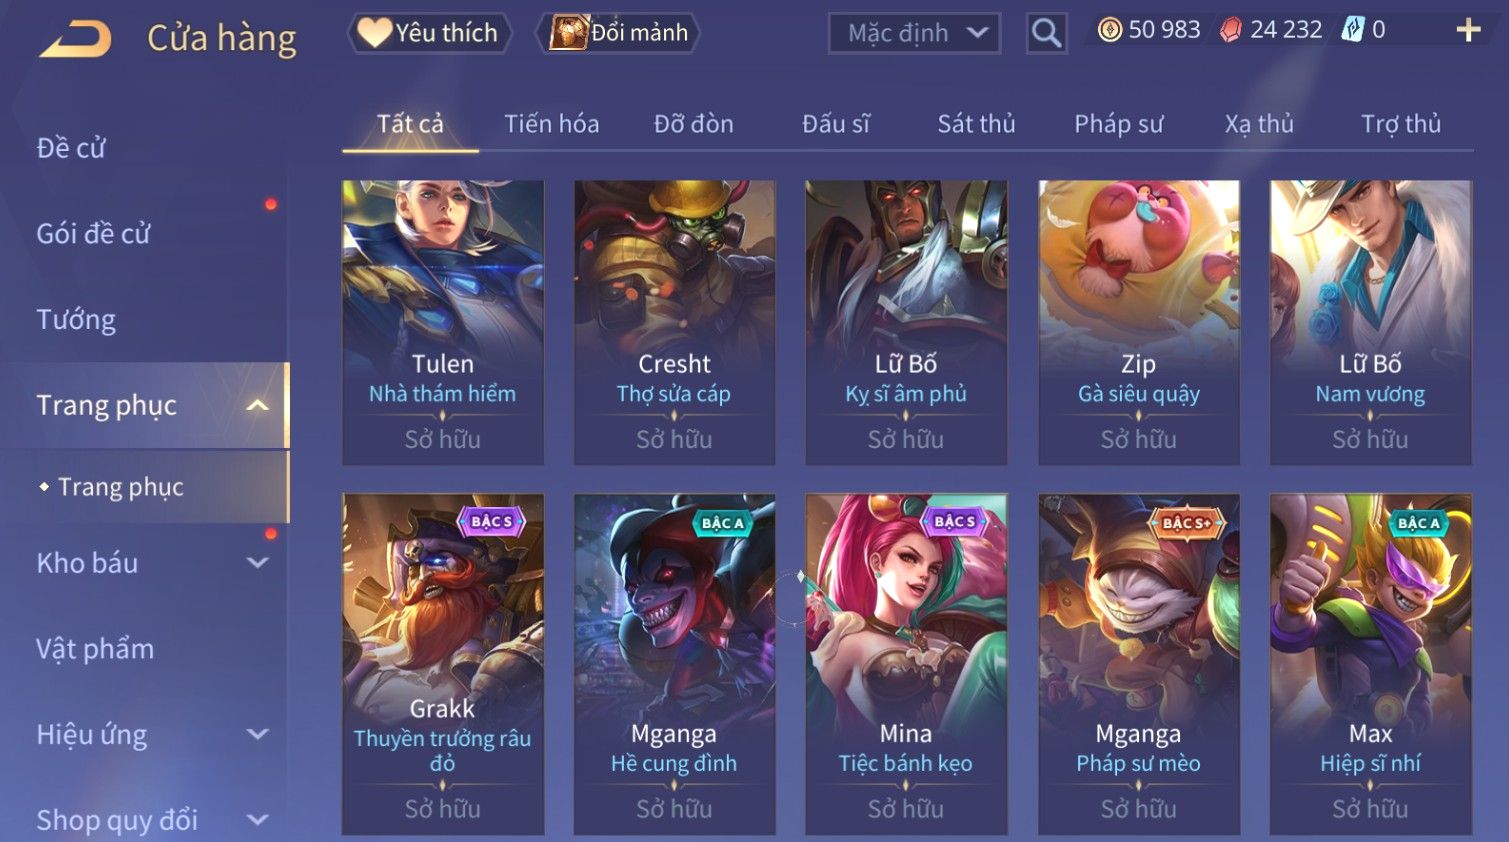
Task: Open Gói đề cử in sidebar
Action: 93,233
